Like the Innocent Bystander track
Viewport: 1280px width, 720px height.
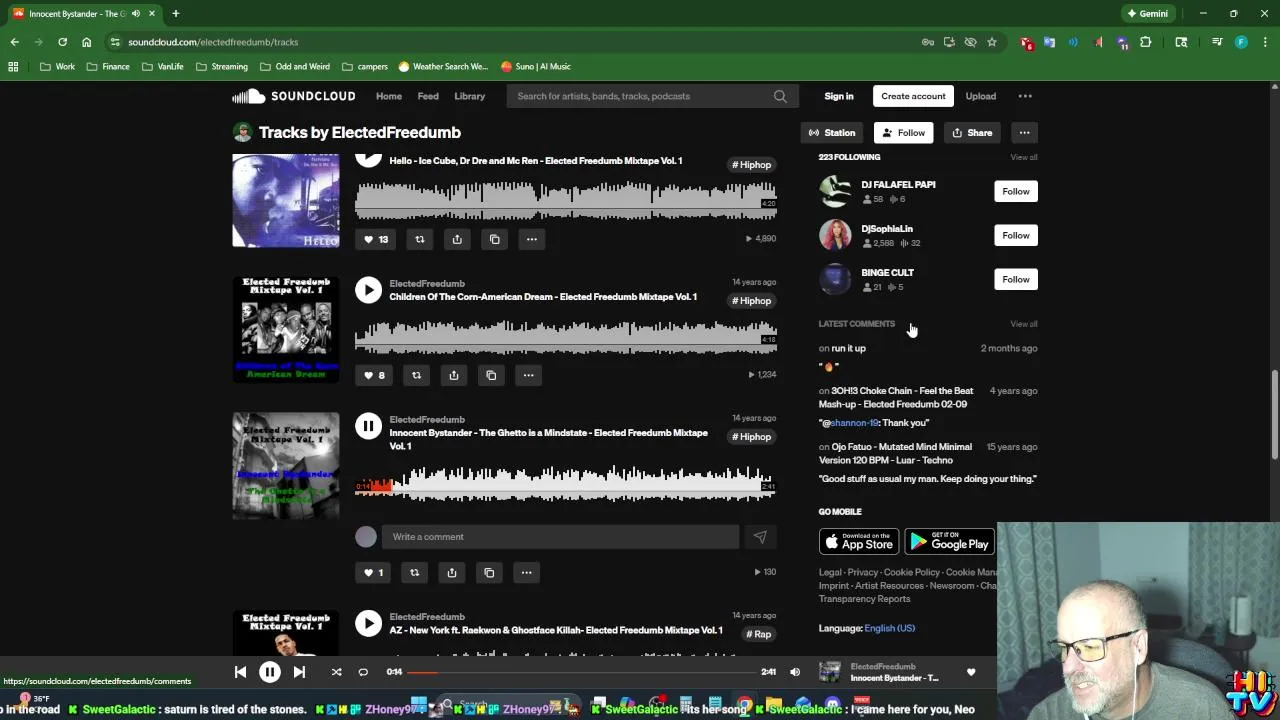pos(372,572)
